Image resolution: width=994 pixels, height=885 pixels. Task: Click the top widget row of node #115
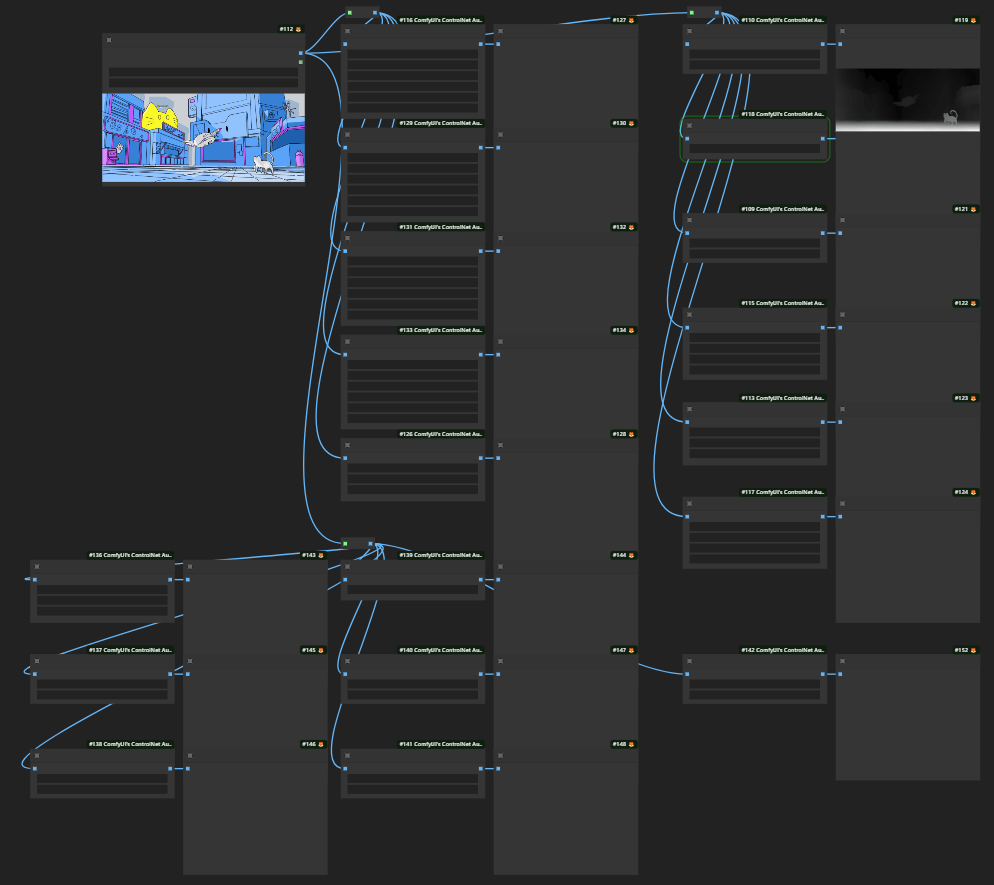(755, 338)
